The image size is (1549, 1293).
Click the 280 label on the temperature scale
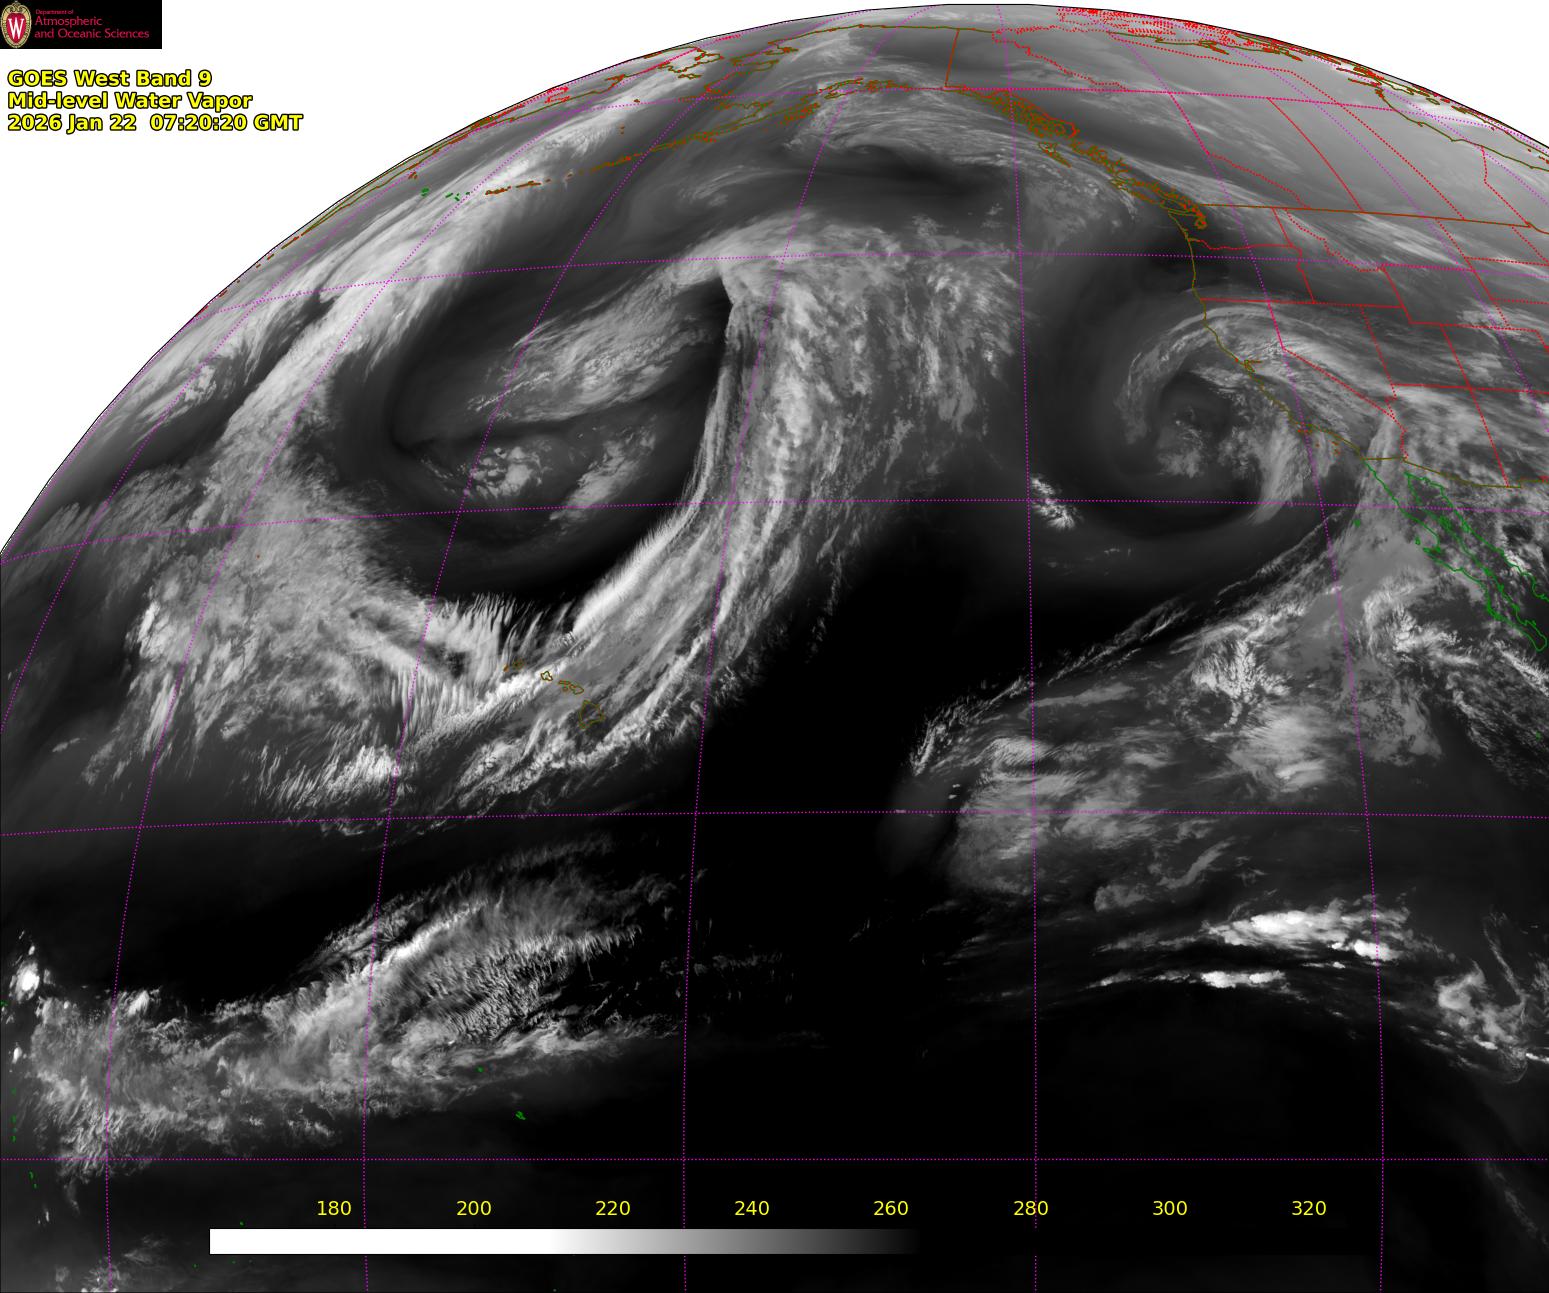pyautogui.click(x=1030, y=1208)
